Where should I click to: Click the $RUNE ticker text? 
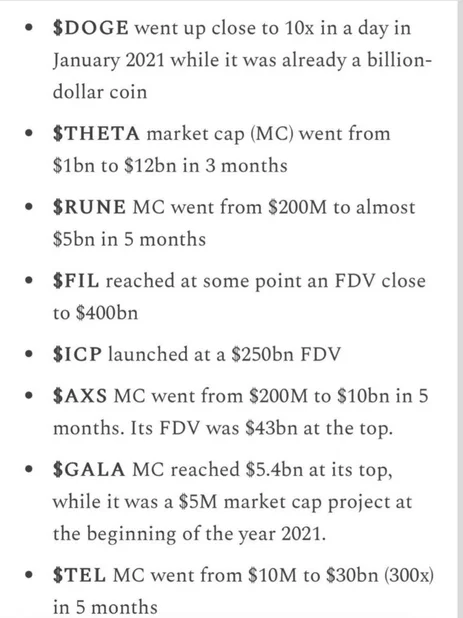(89, 207)
